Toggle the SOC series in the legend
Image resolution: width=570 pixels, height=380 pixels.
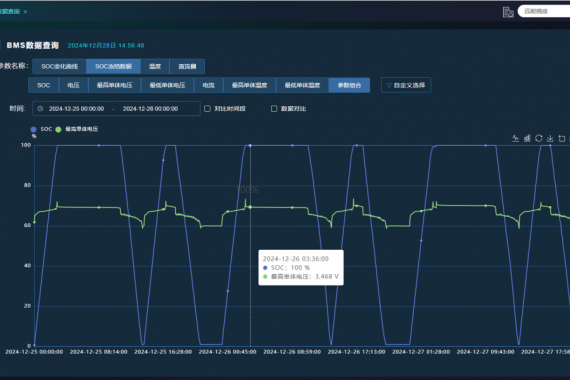(x=41, y=129)
